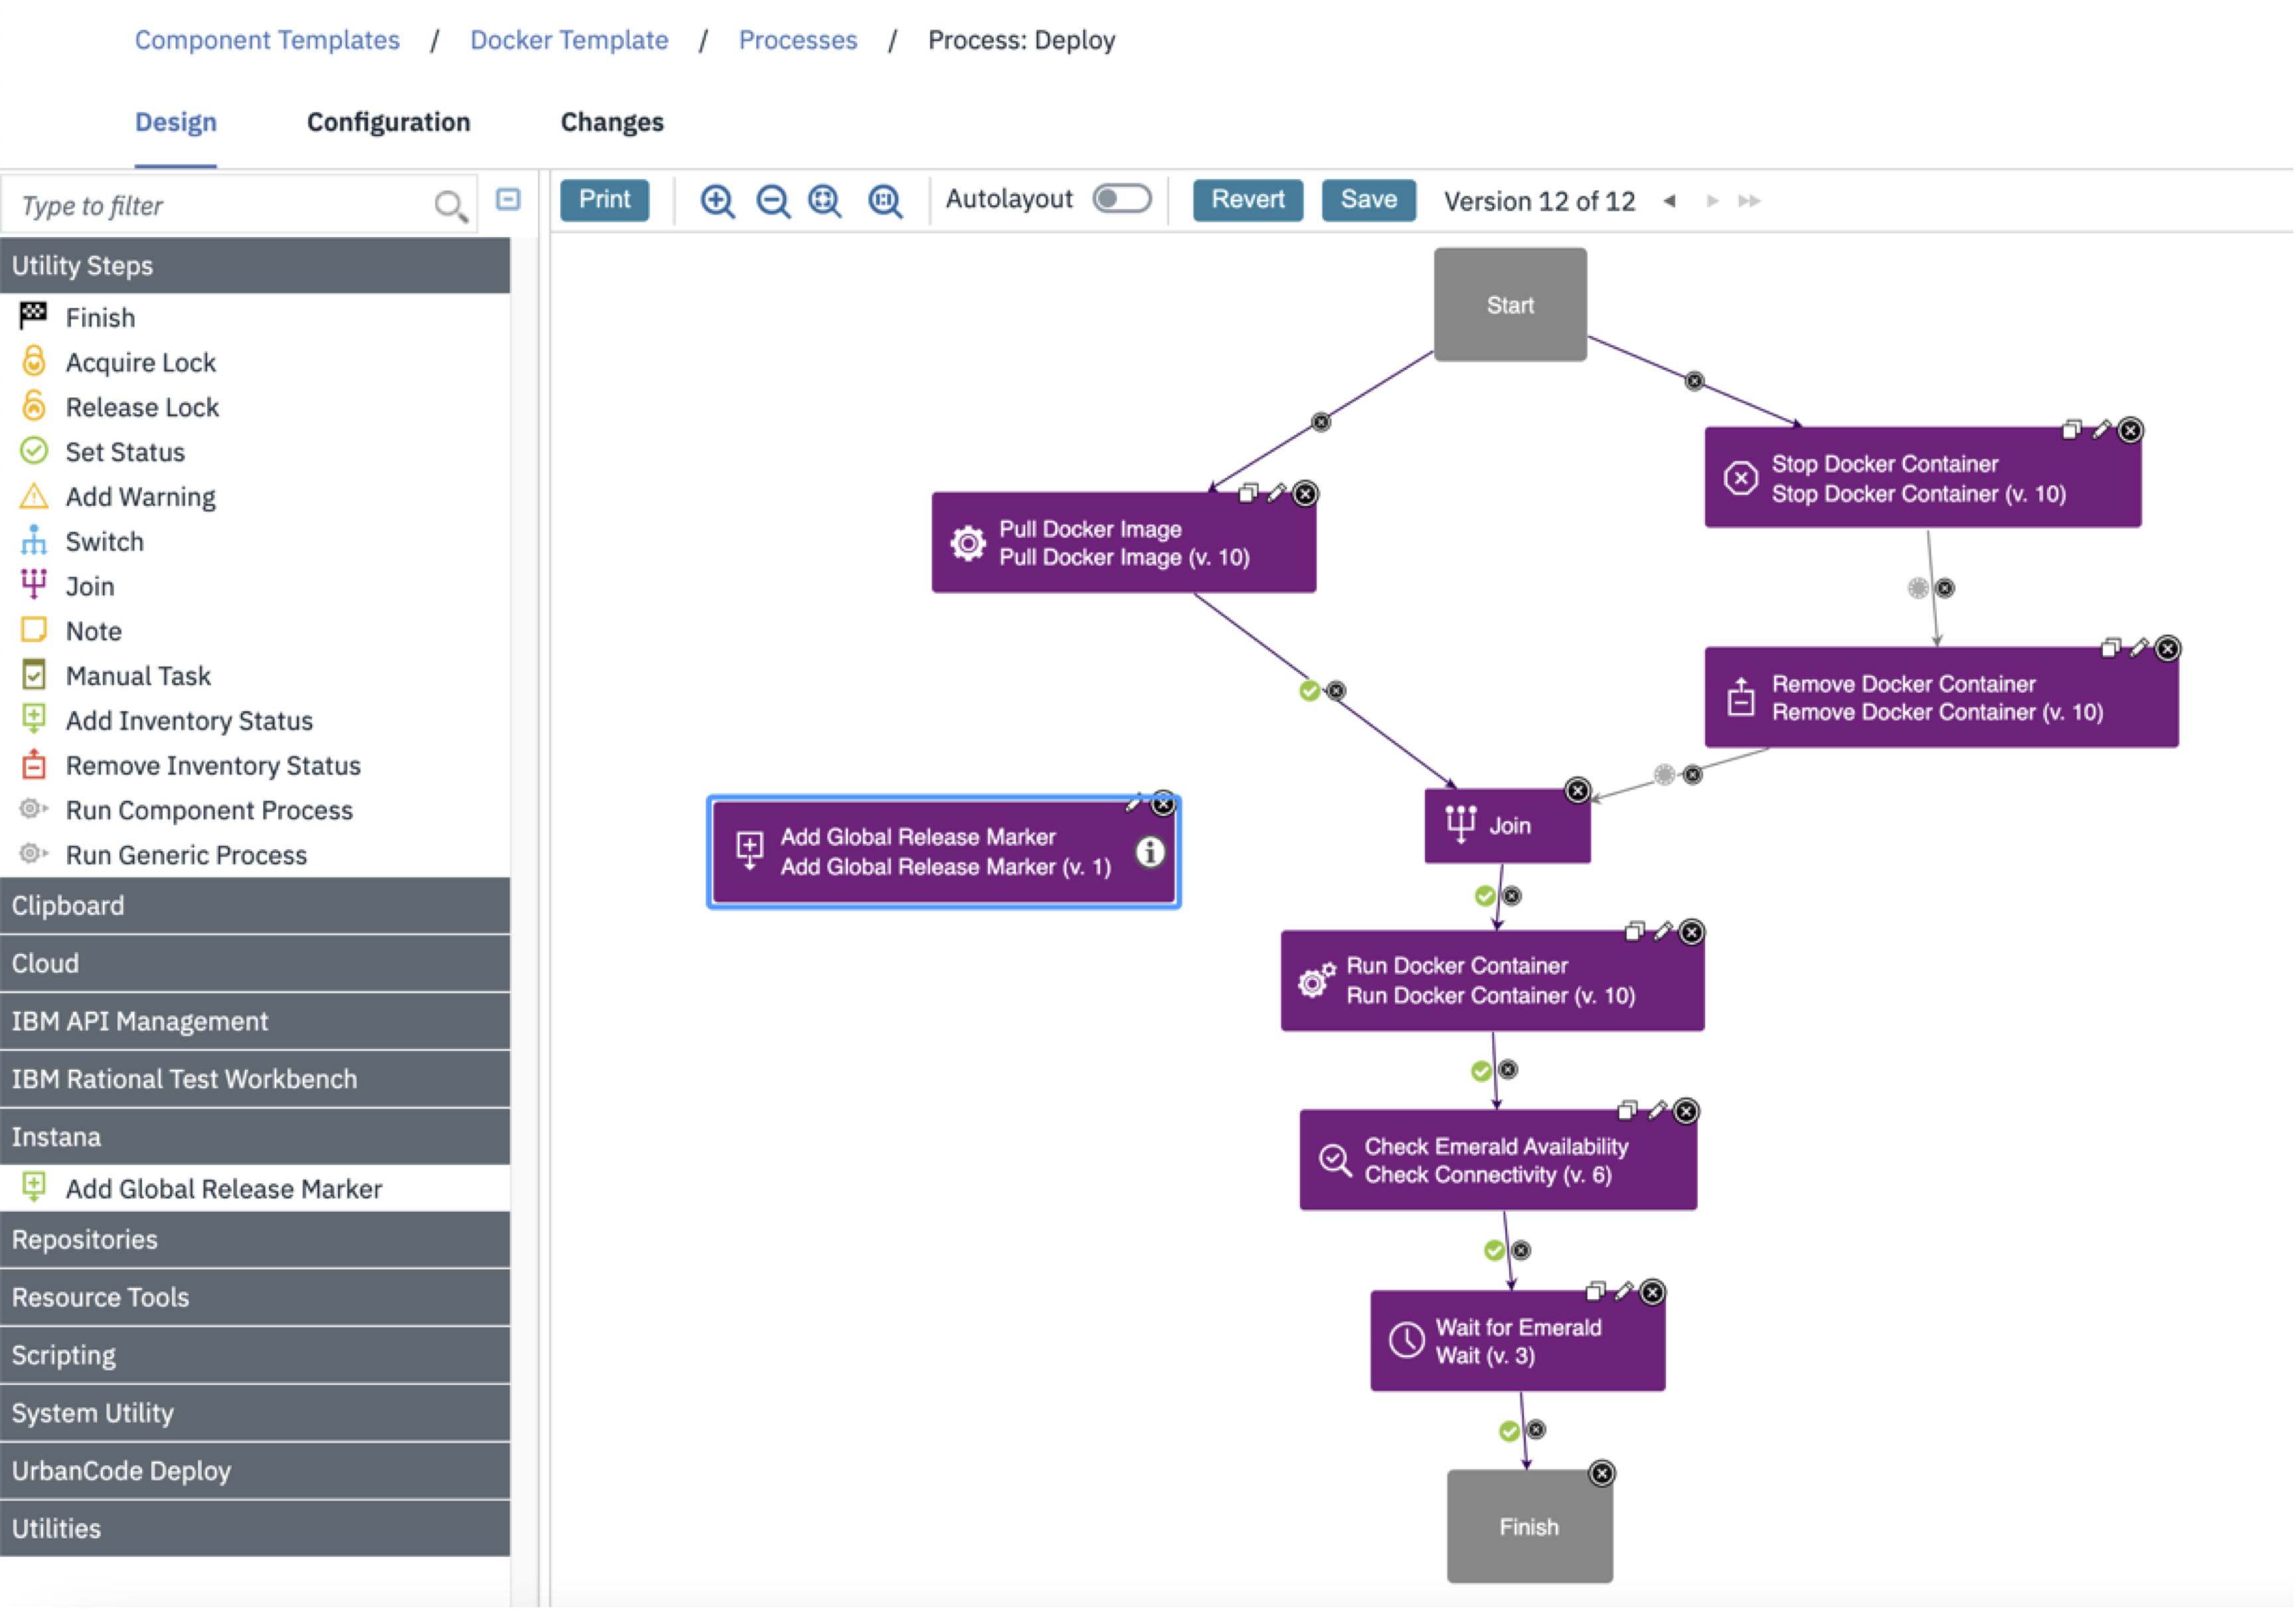Toggle the Autolayout switch
Screen dimensions: 2296x1610
1121,199
